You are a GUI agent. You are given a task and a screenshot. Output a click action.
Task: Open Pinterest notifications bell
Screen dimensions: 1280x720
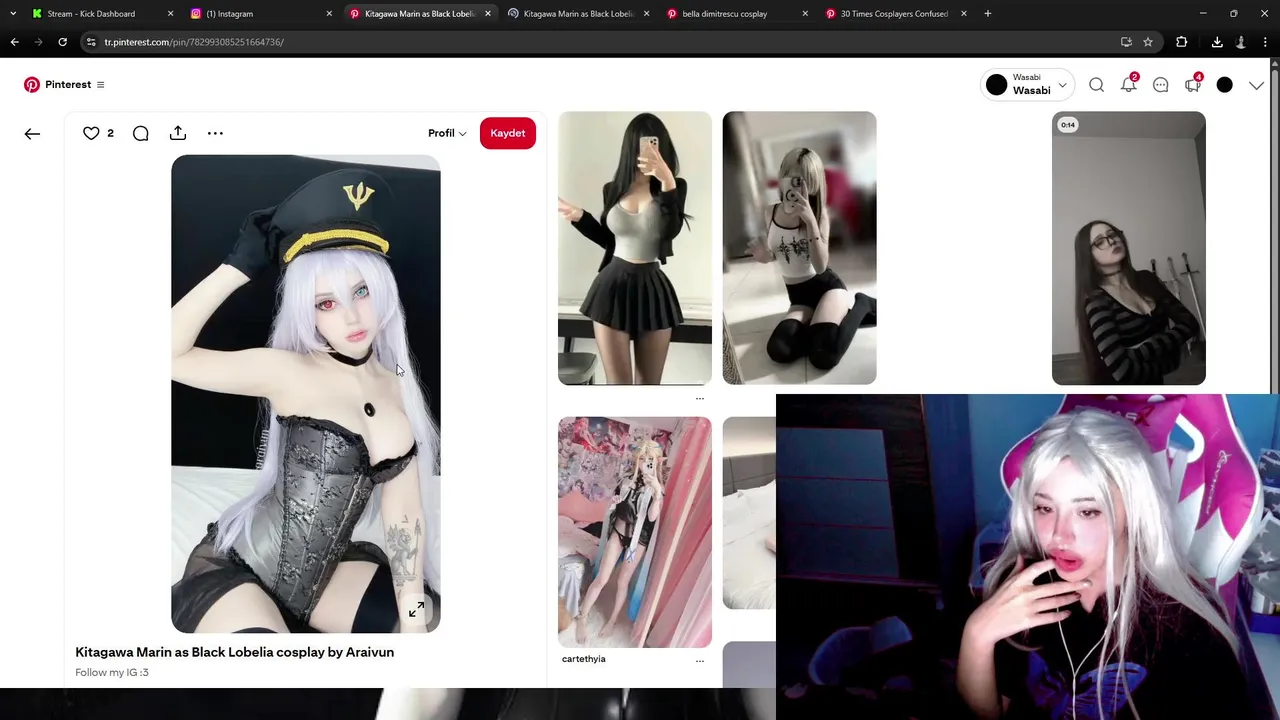(x=1128, y=85)
